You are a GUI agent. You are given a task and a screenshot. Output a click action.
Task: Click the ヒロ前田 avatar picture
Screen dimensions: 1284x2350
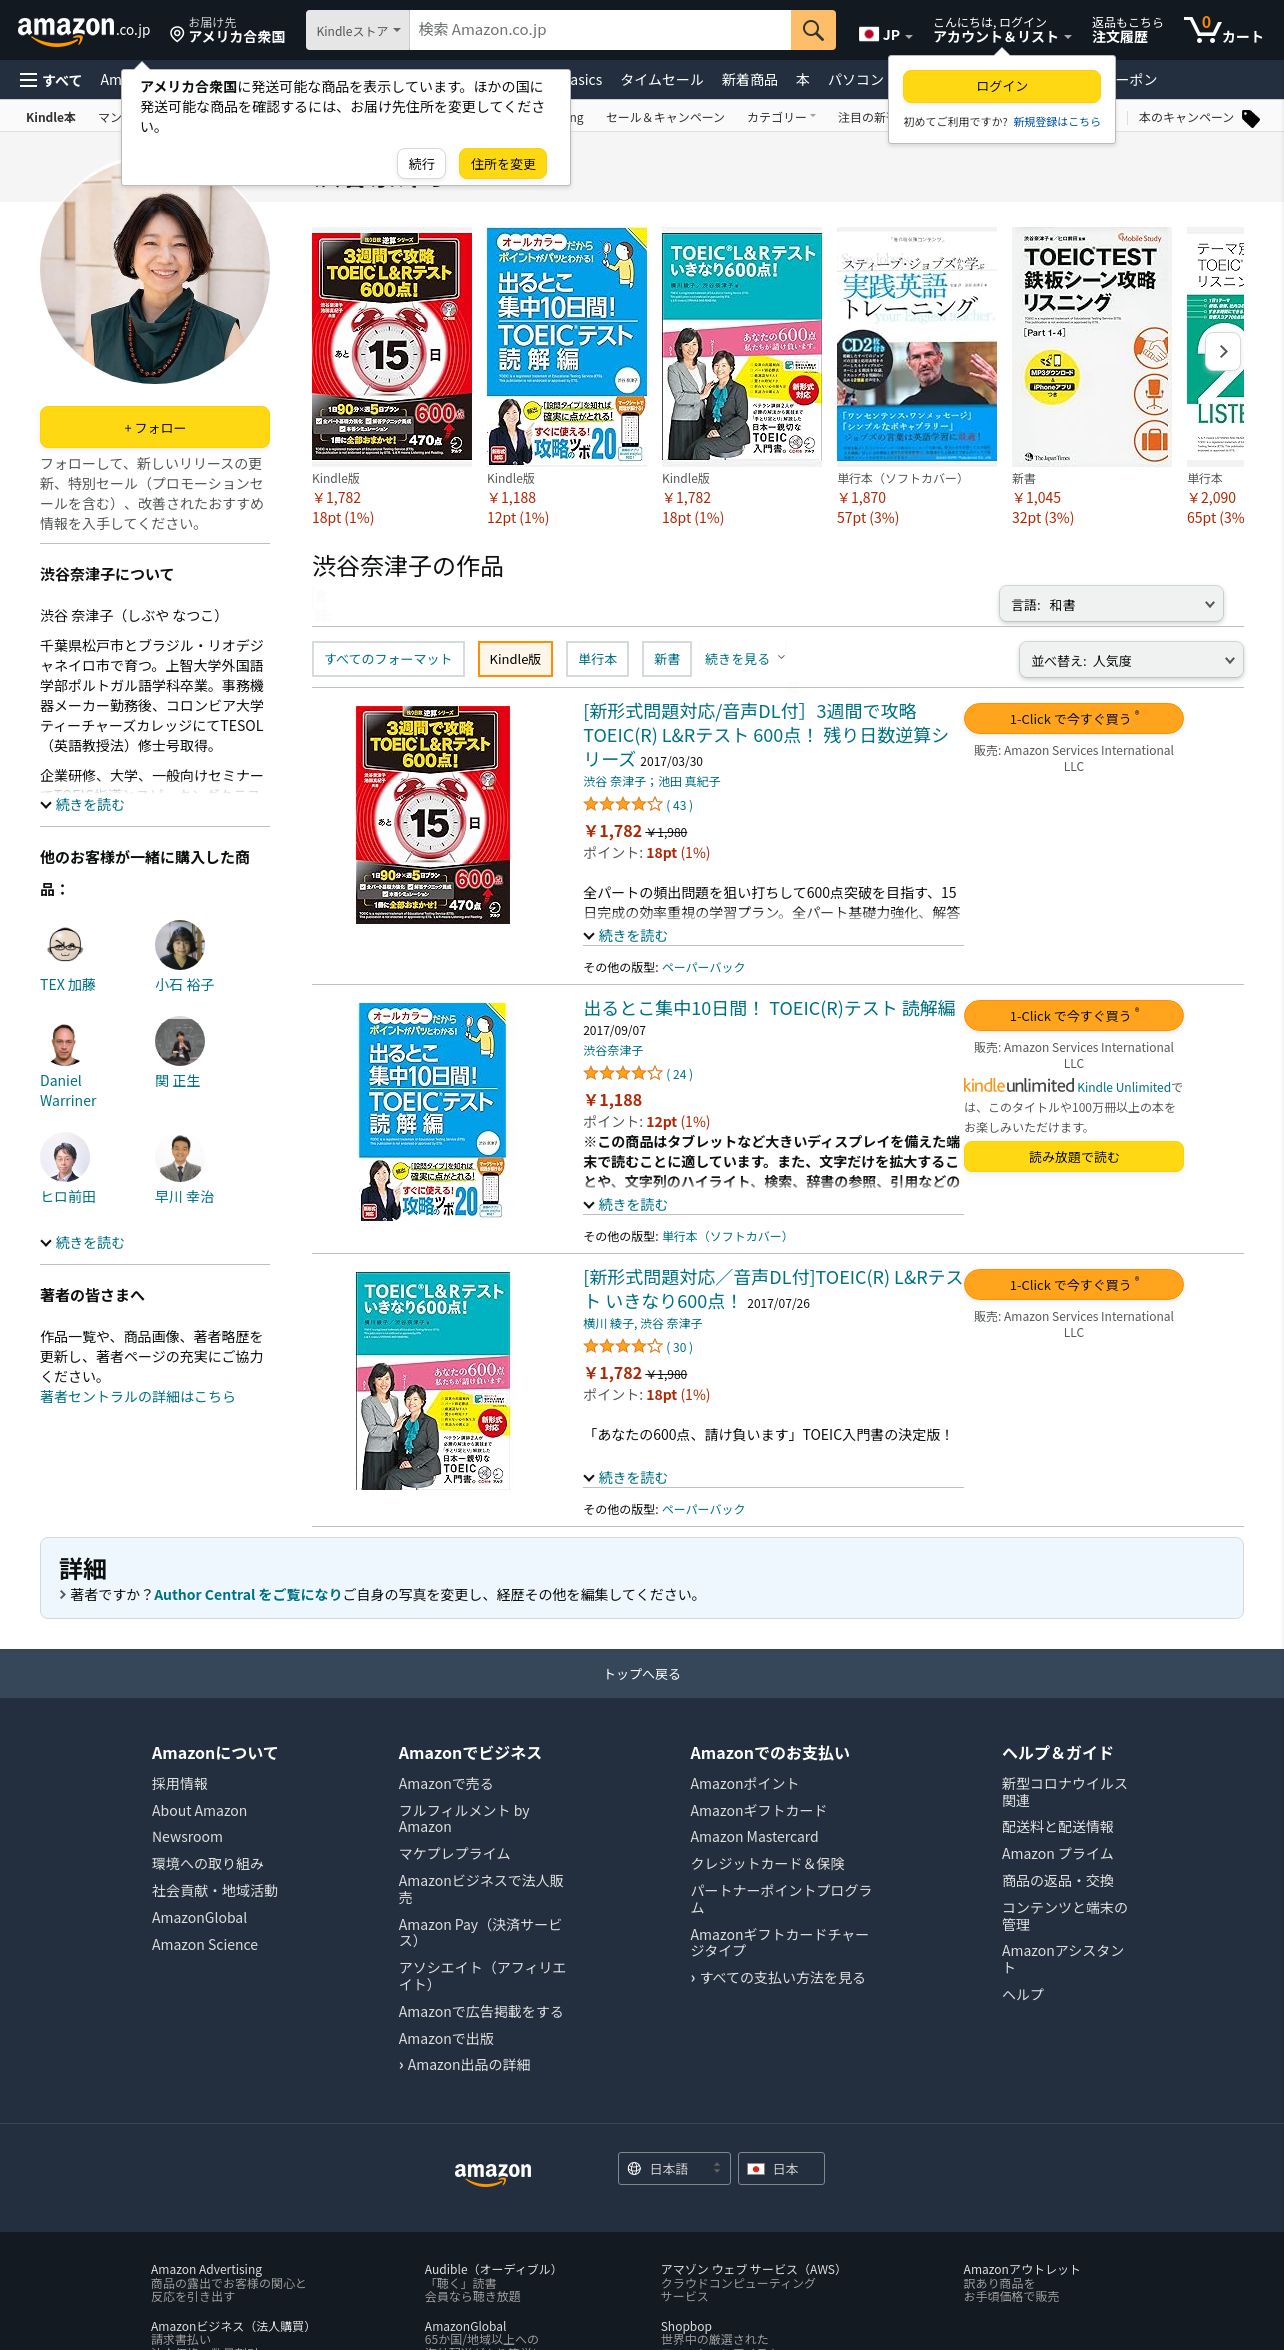(x=65, y=1156)
